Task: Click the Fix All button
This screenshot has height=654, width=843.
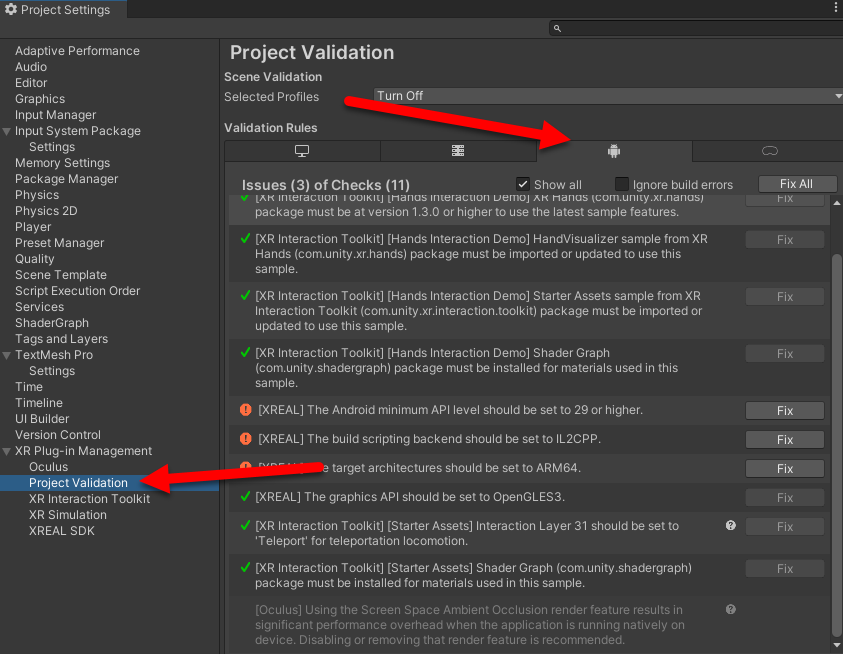Action: tap(797, 184)
